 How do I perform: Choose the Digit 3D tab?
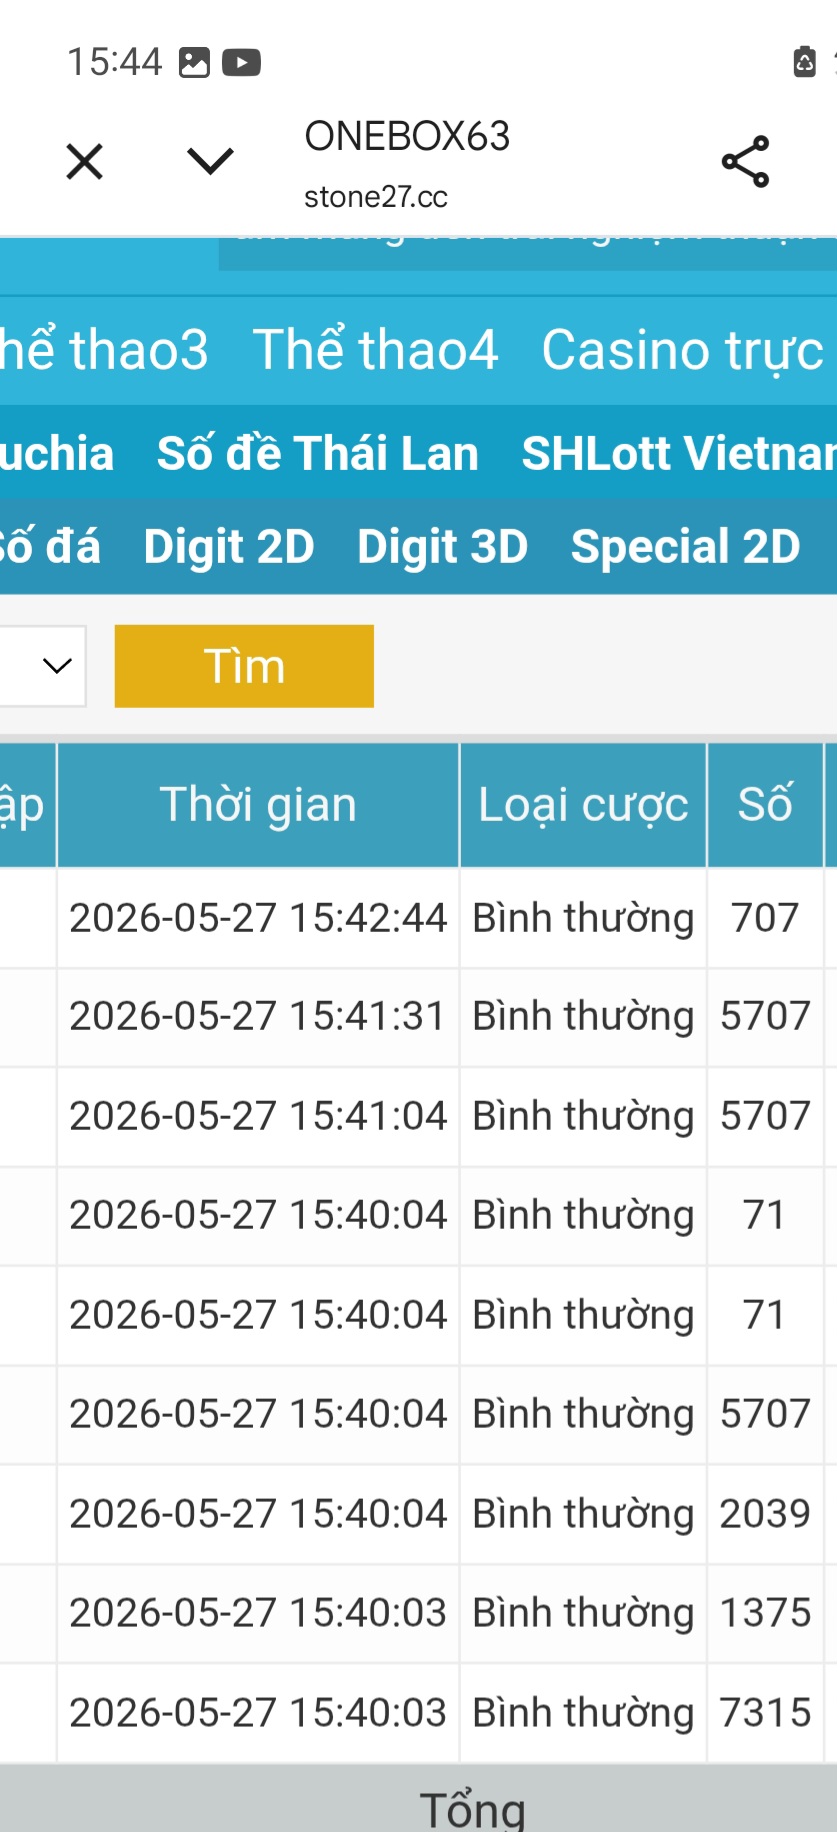(x=443, y=547)
